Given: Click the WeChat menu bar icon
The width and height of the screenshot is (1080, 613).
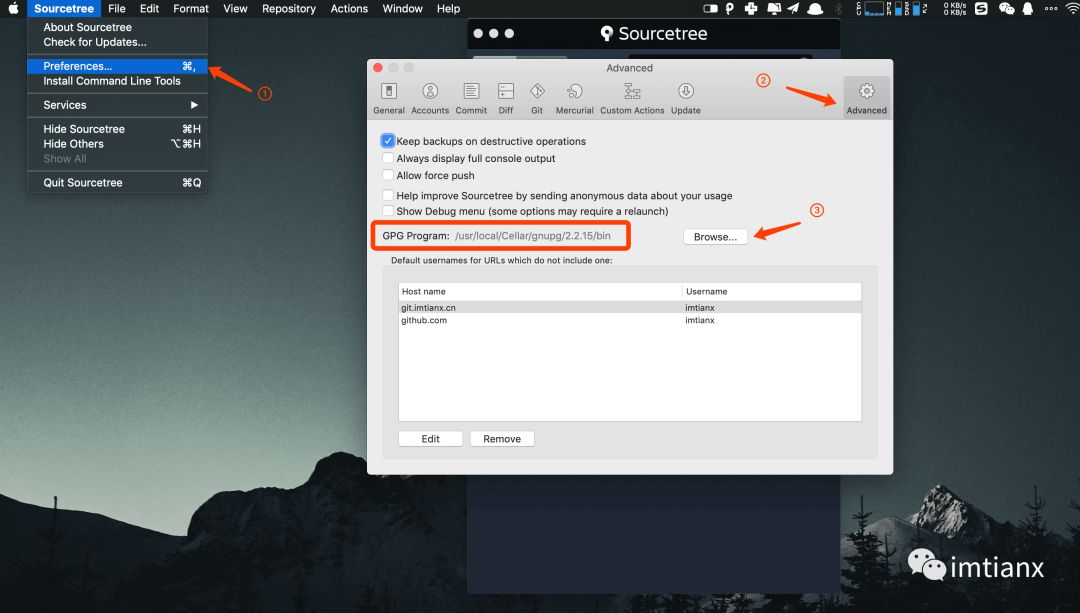Looking at the screenshot, I should (x=1006, y=8).
